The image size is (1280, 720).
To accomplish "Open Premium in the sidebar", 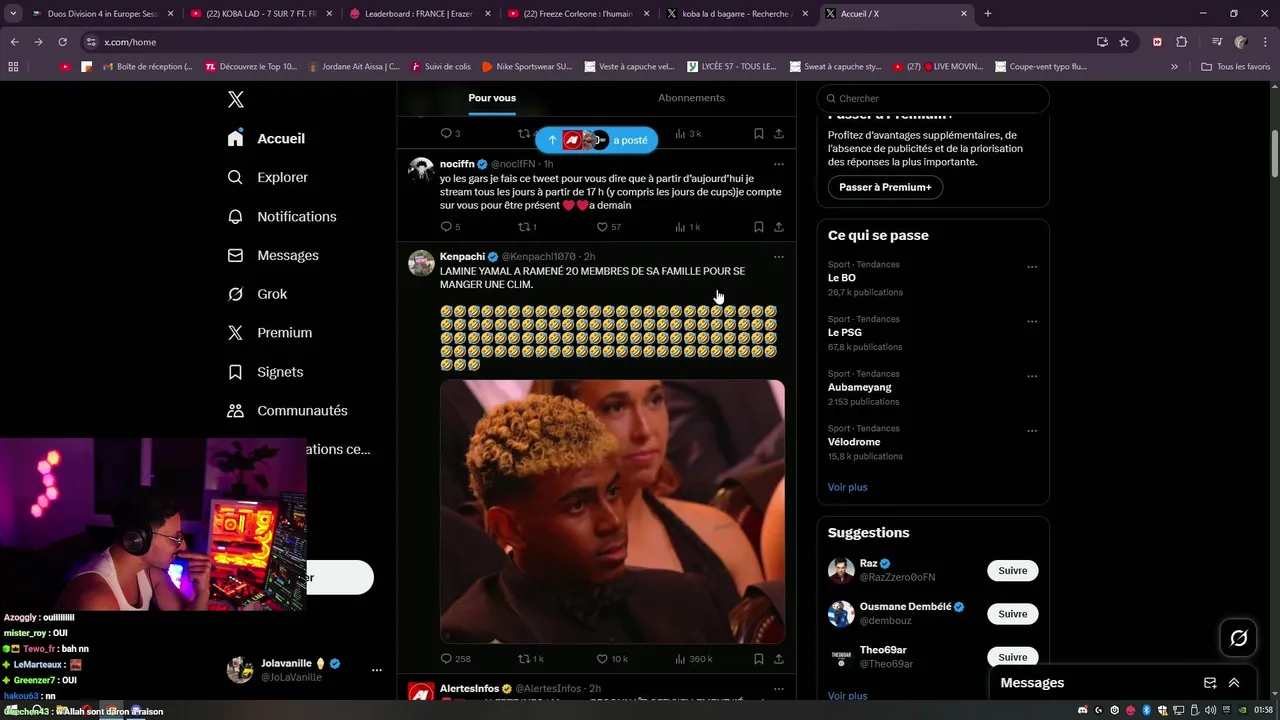I will pyautogui.click(x=269, y=332).
